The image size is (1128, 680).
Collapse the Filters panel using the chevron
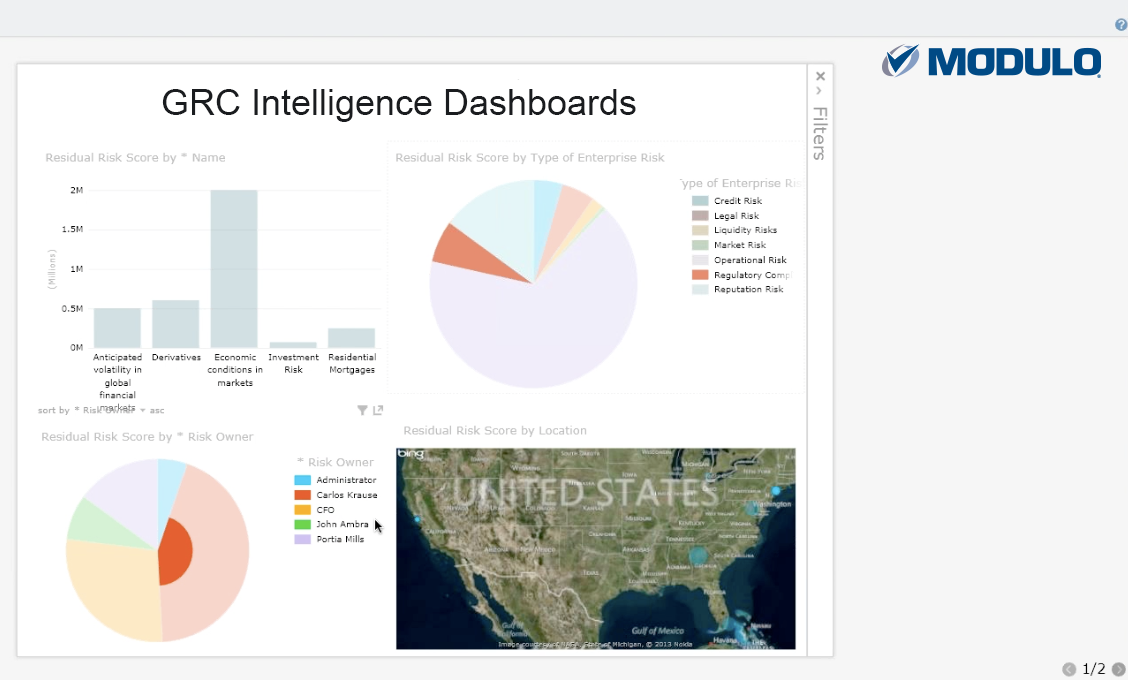click(820, 89)
